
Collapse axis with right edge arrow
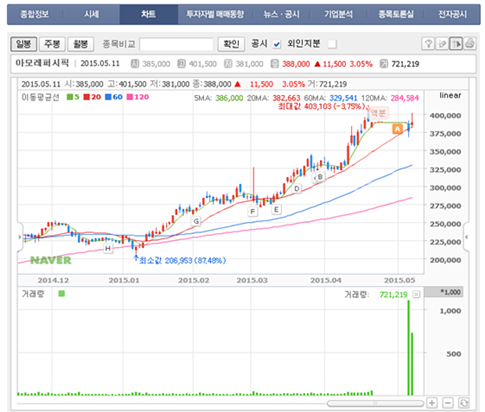pos(466,237)
